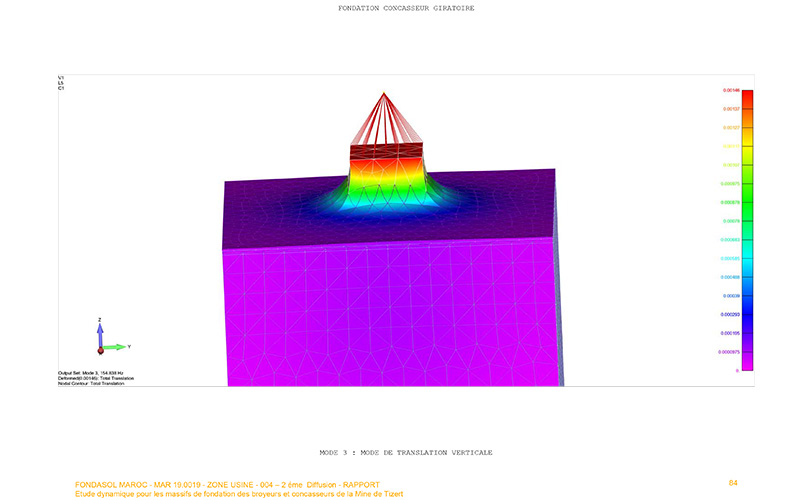Viewport: 812px width, 500px height.
Task: Click the Nodal Contour Total Translation text
Action: [x=90, y=384]
